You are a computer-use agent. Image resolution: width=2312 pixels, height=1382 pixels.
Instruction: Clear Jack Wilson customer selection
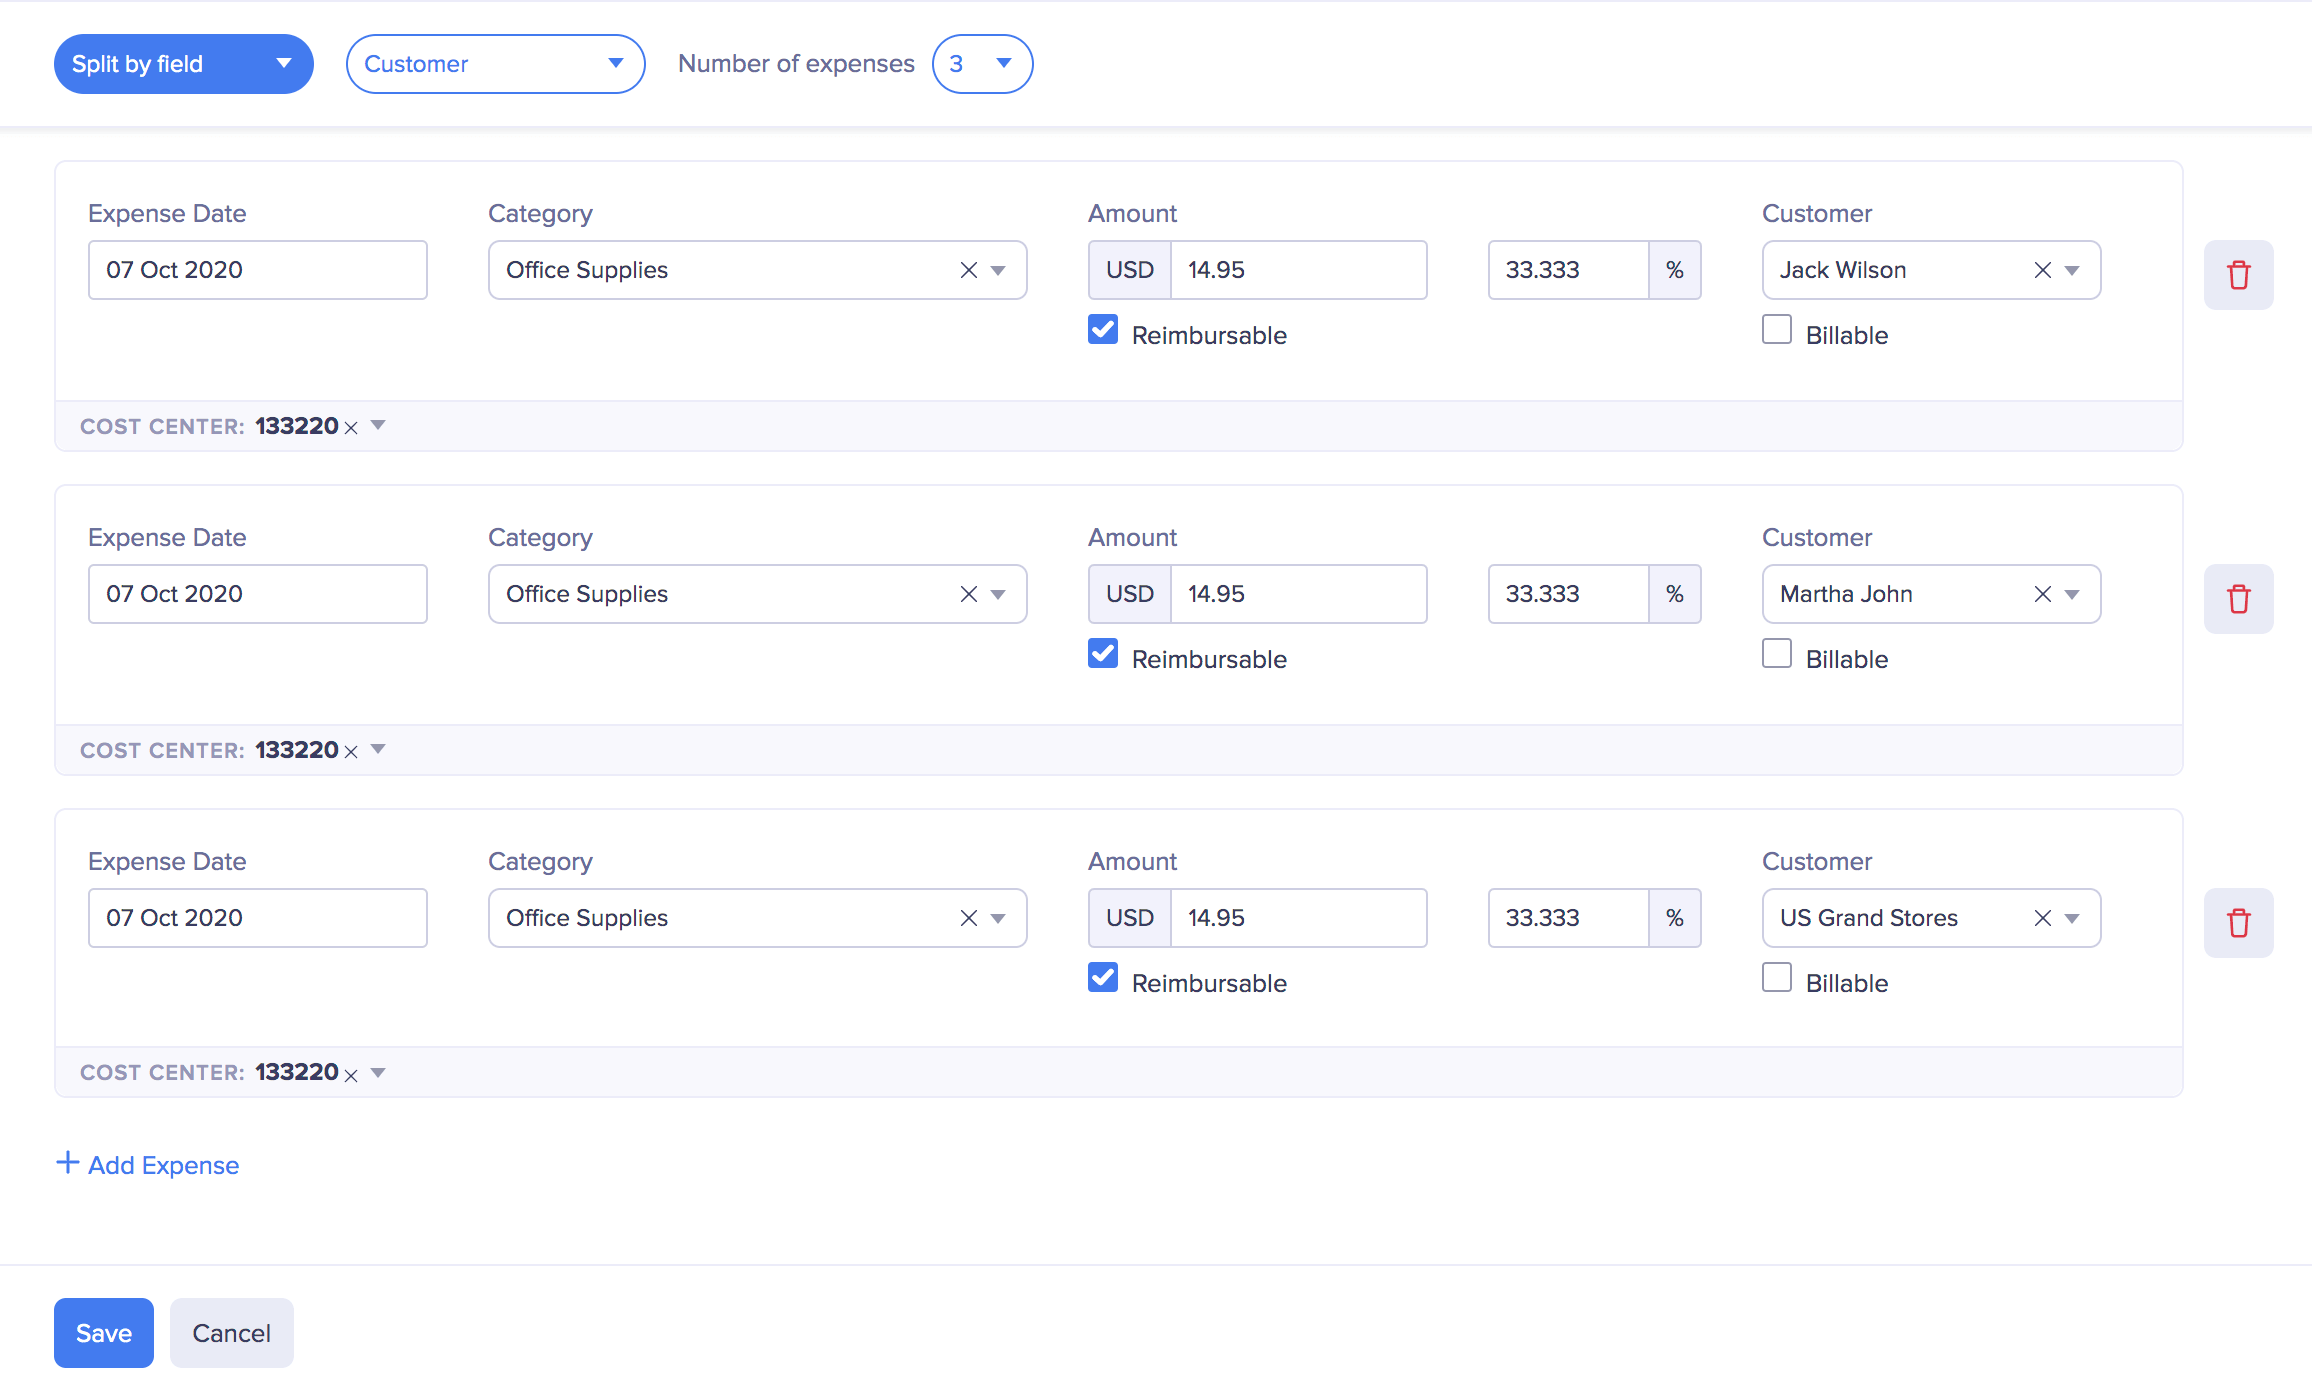(x=2042, y=270)
